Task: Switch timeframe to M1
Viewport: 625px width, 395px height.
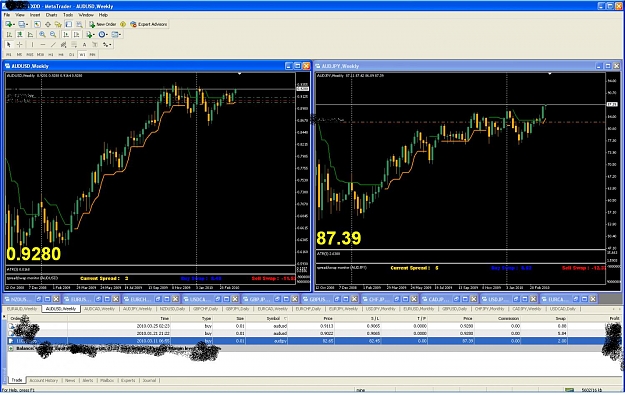Action: [x=9, y=55]
